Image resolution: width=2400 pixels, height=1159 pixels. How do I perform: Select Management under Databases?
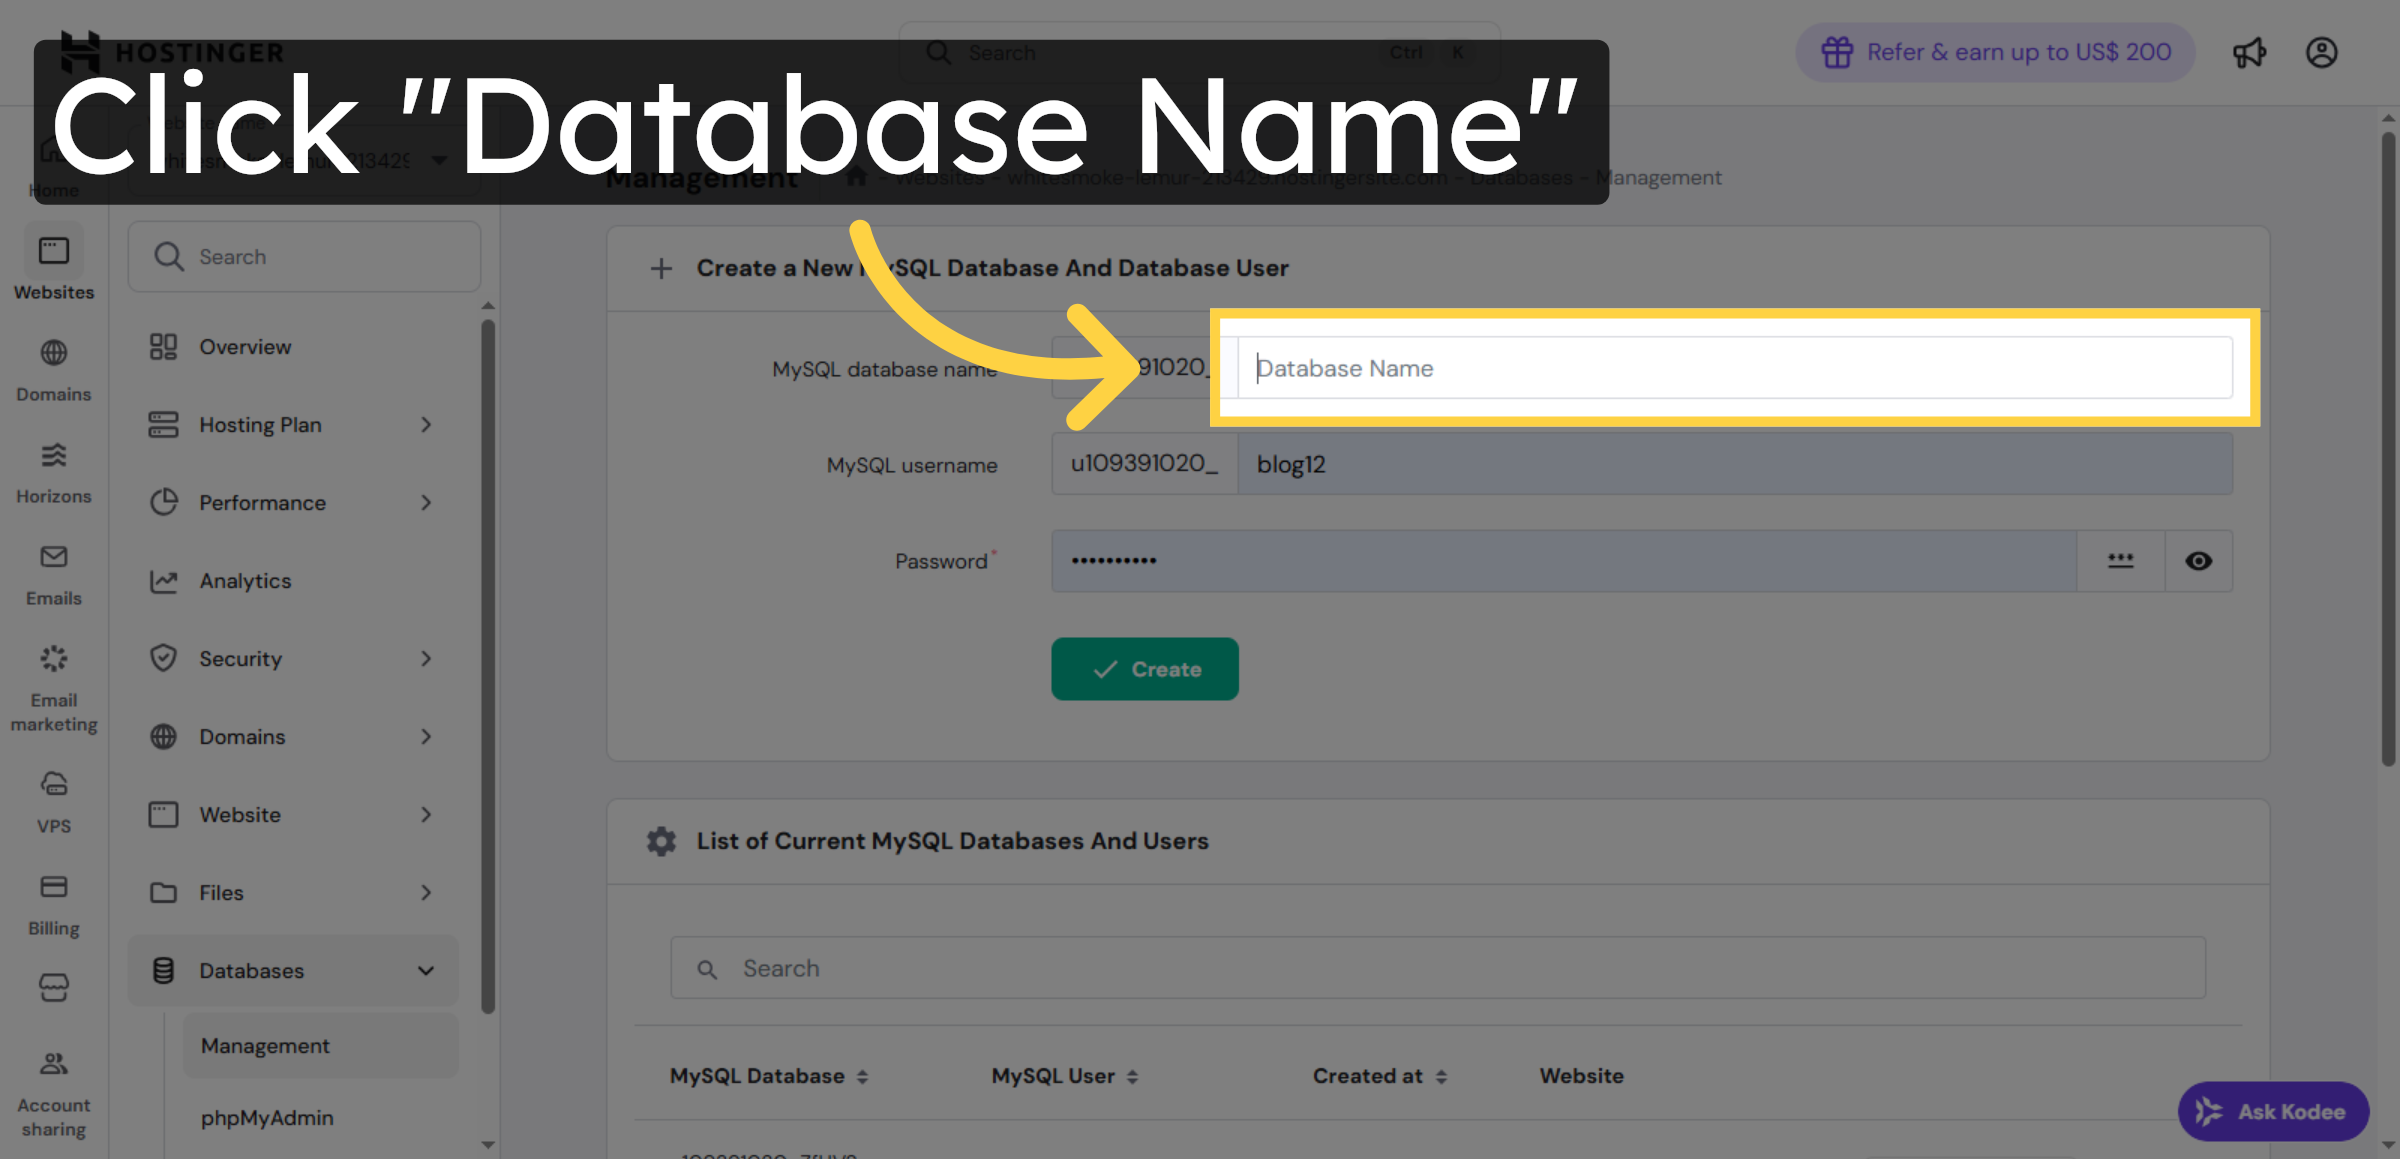[265, 1045]
